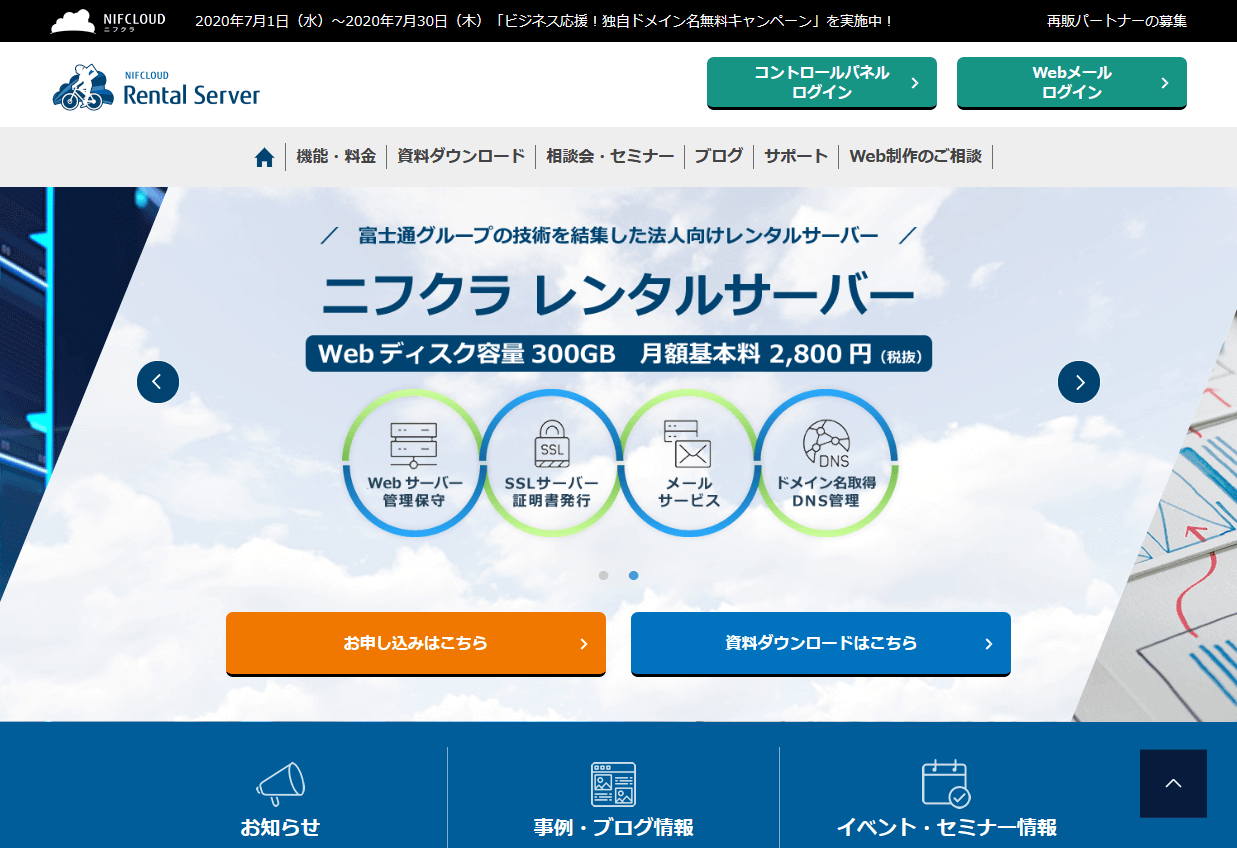The height and width of the screenshot is (848, 1237).
Task: Click the 事例・ブログ情報 browser icon
Action: [x=613, y=784]
